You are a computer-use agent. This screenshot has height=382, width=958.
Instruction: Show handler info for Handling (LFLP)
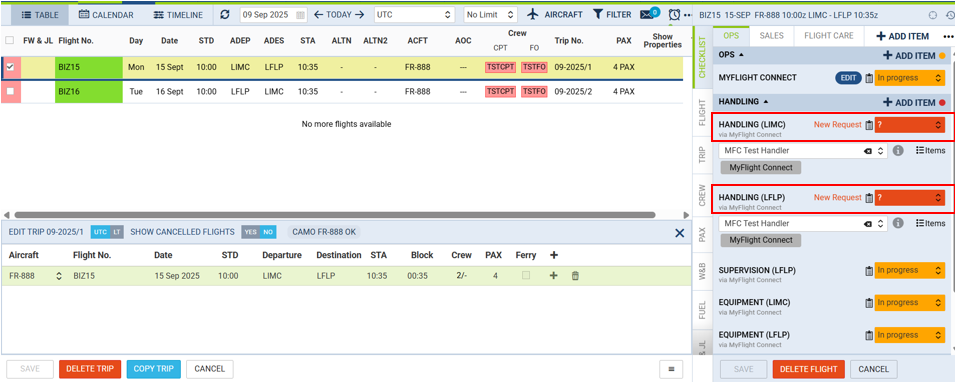(898, 223)
